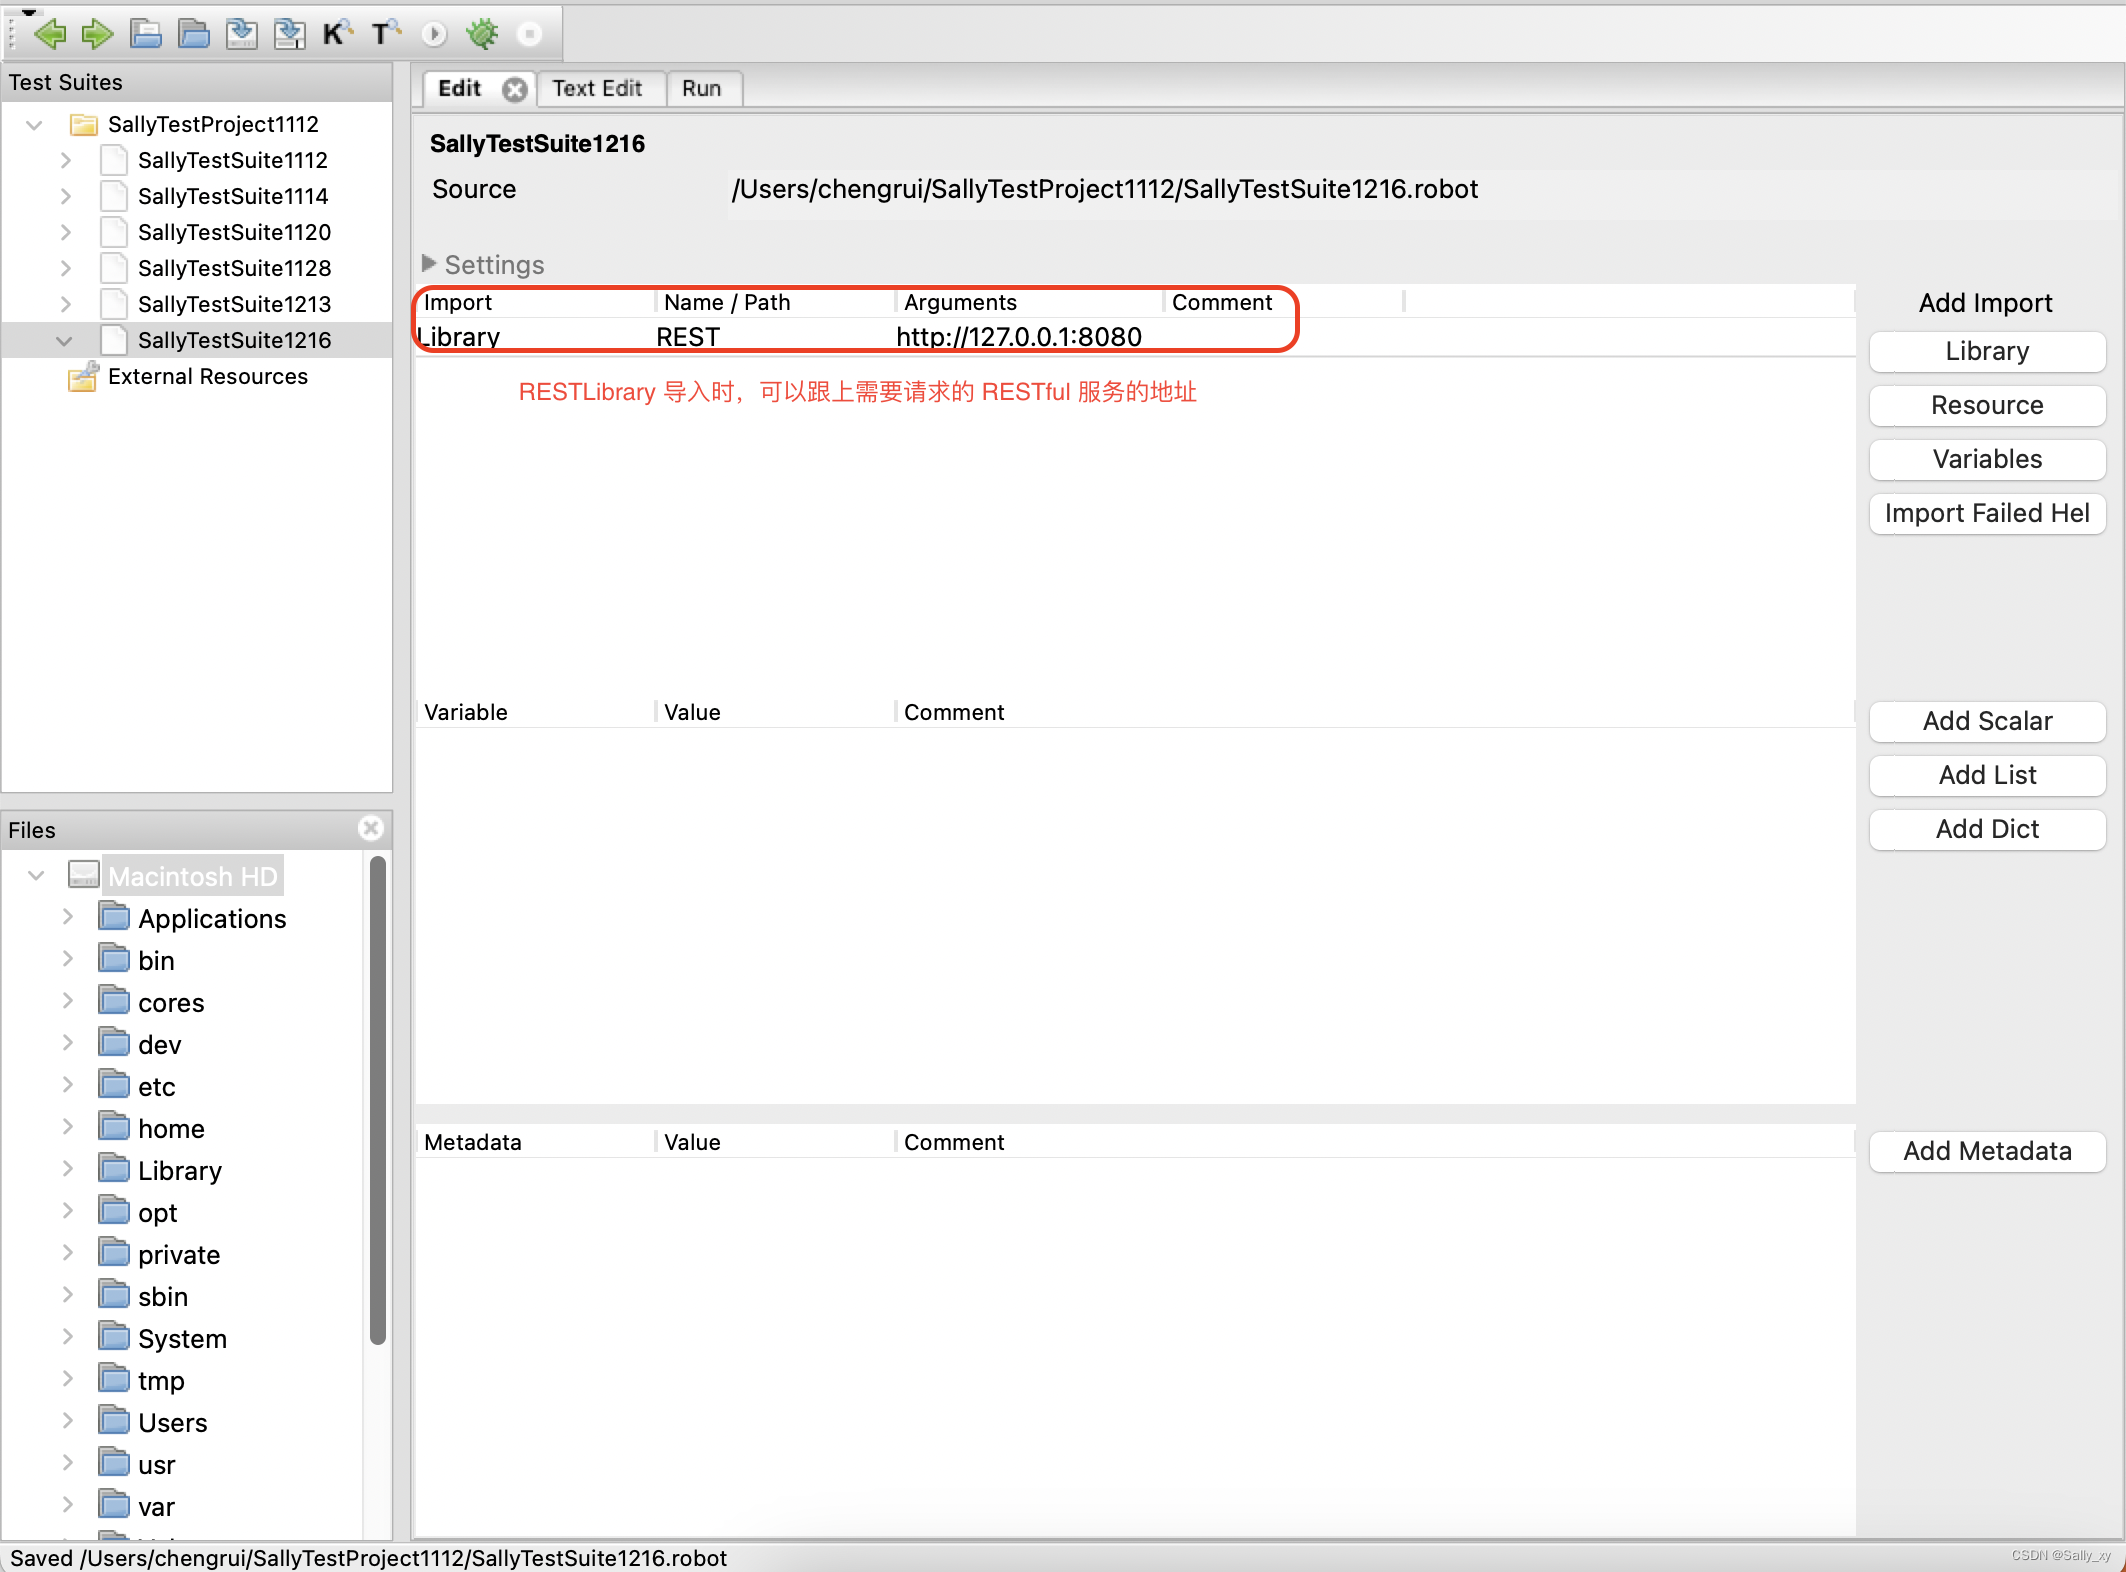This screenshot has width=2126, height=1572.
Task: Select the SallyTestProject1112 project folder
Action: coord(213,124)
